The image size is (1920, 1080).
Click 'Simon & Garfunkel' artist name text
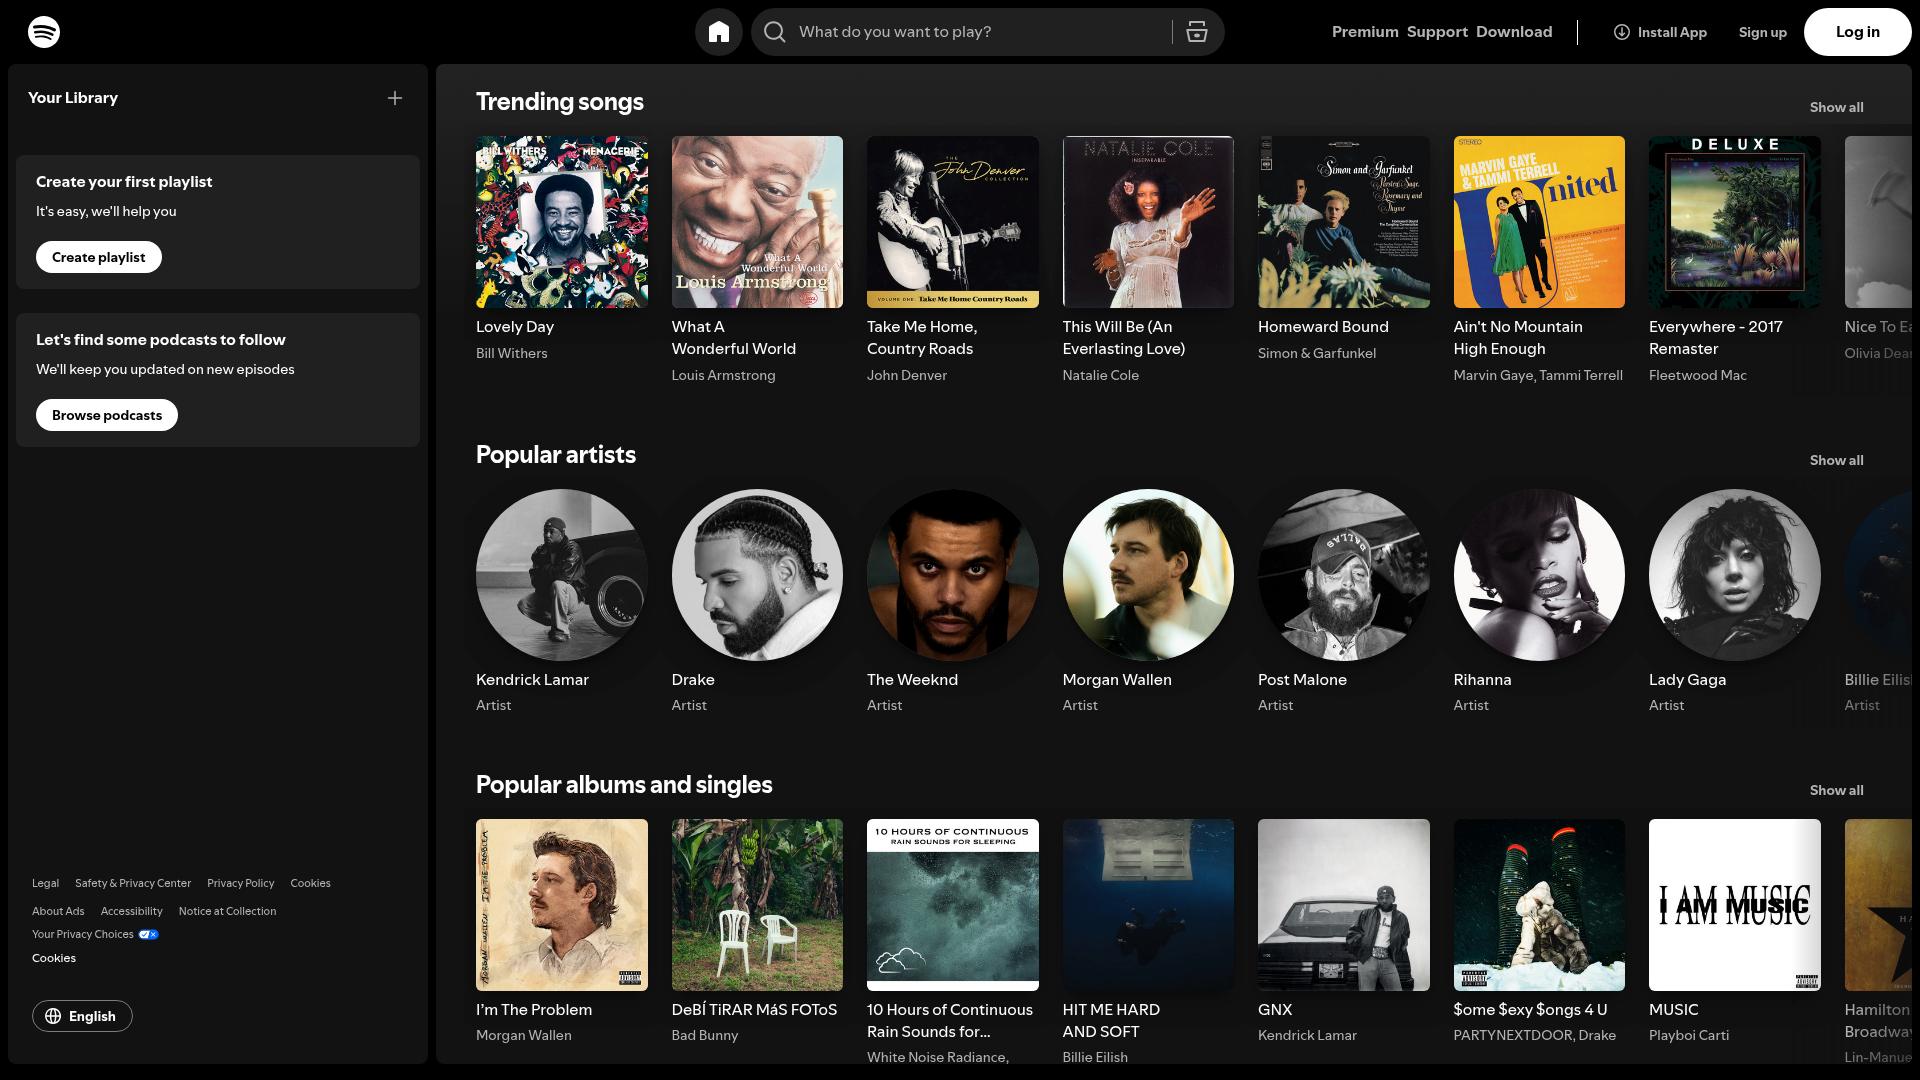pyautogui.click(x=1317, y=353)
